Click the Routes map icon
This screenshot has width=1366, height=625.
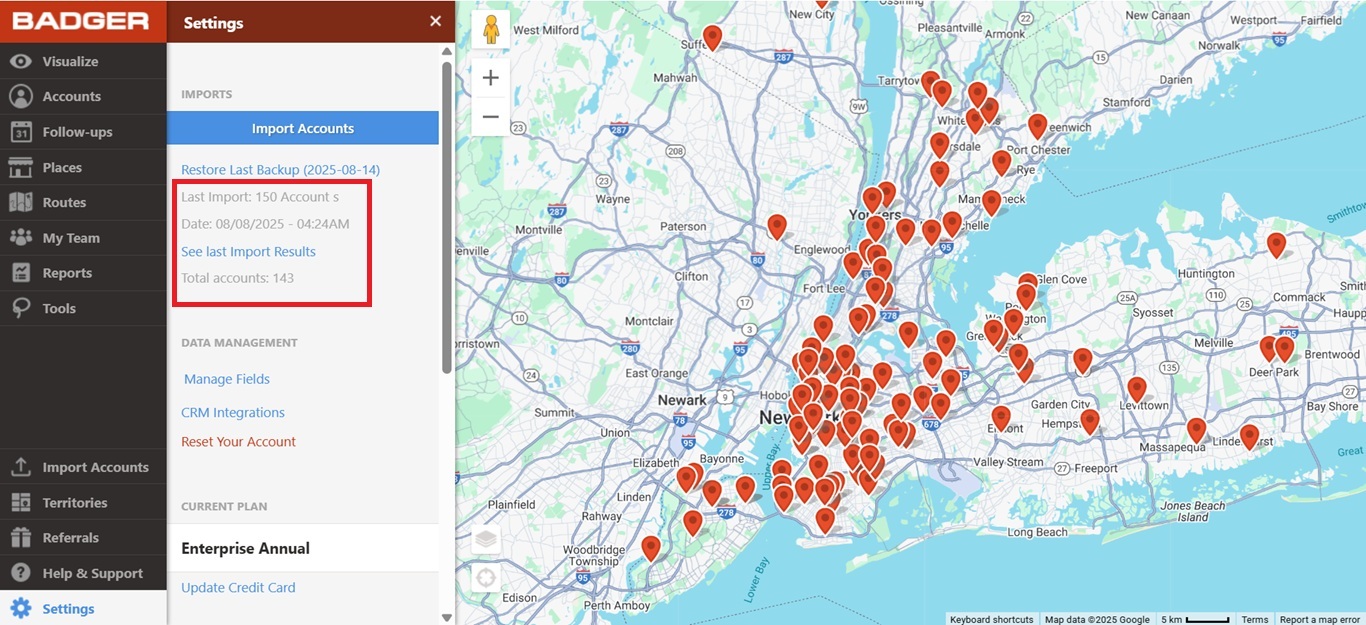click(x=21, y=202)
